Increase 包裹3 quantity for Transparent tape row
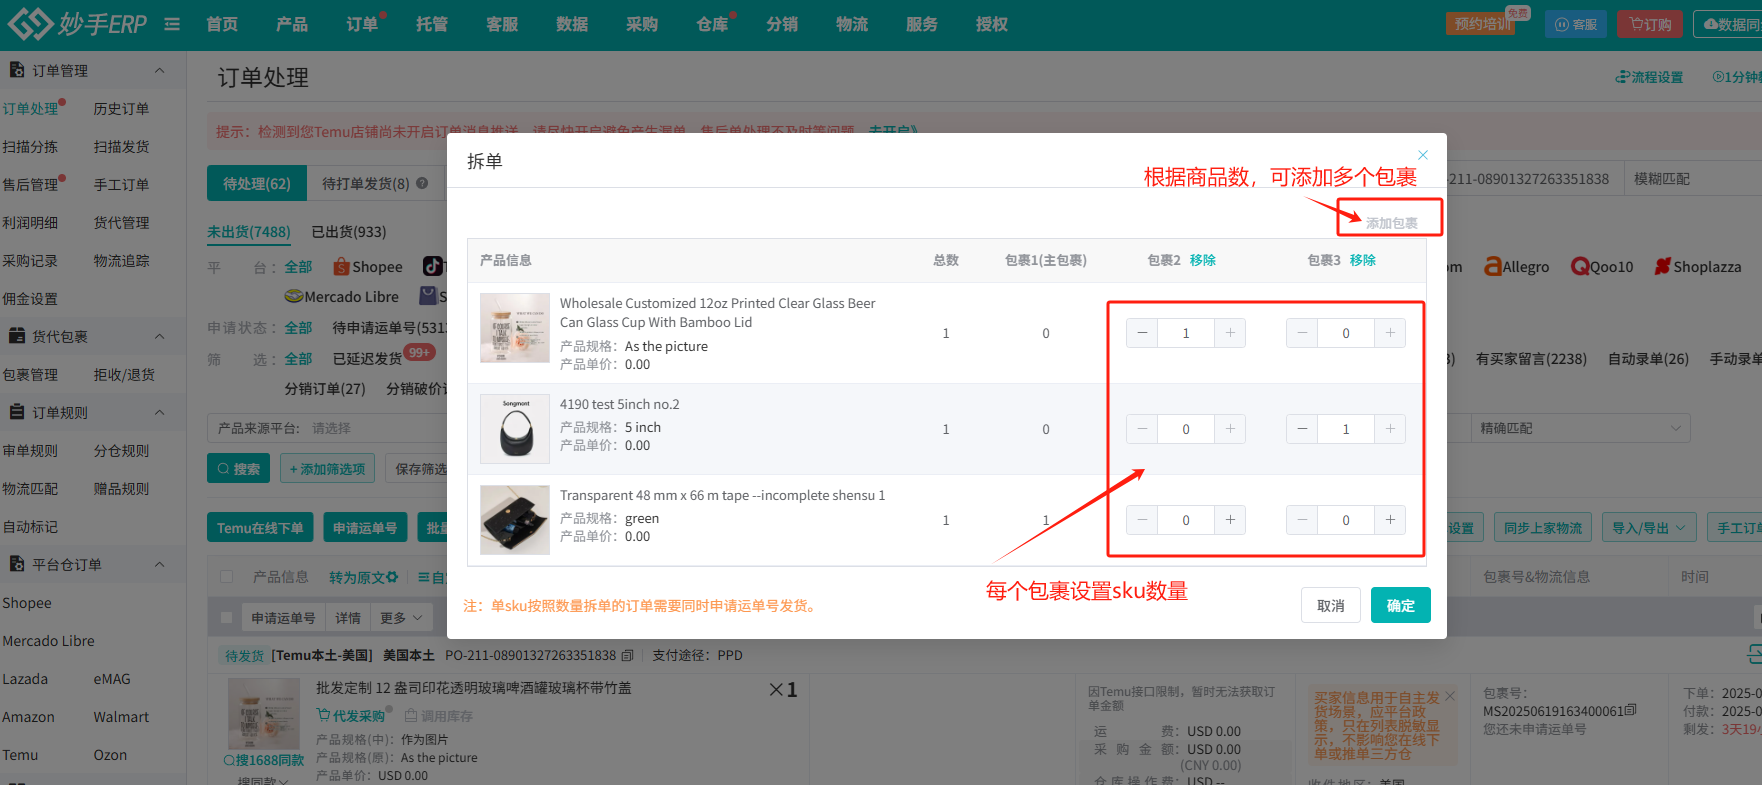Viewport: 1762px width, 785px height. [x=1390, y=520]
